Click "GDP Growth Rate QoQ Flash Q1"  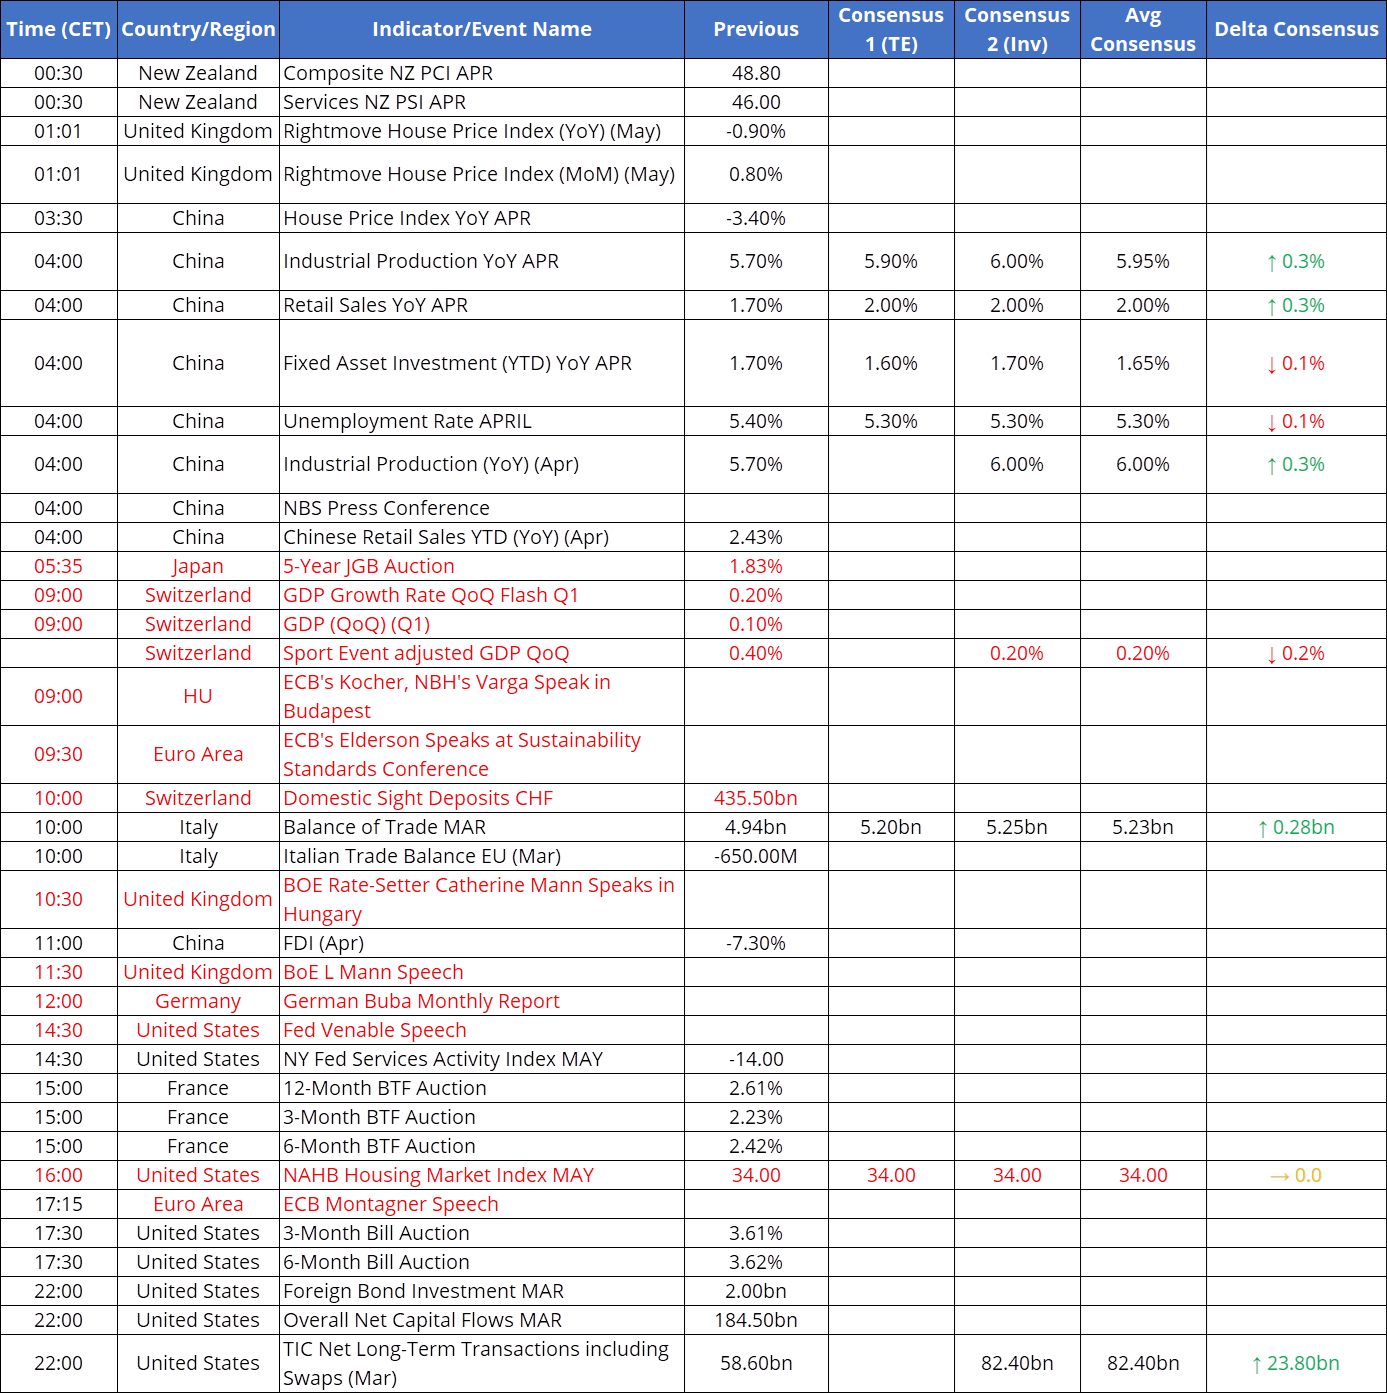(x=482, y=595)
